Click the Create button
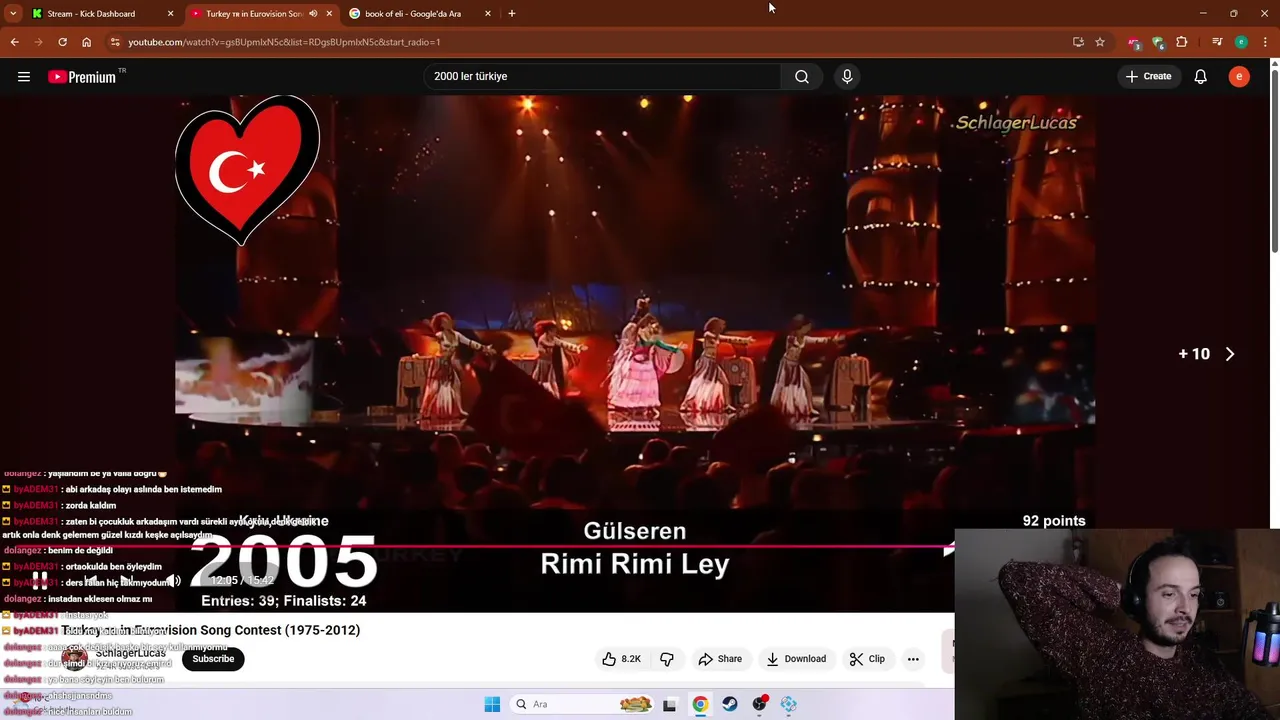Screen dimensions: 1280x720 [1148, 76]
